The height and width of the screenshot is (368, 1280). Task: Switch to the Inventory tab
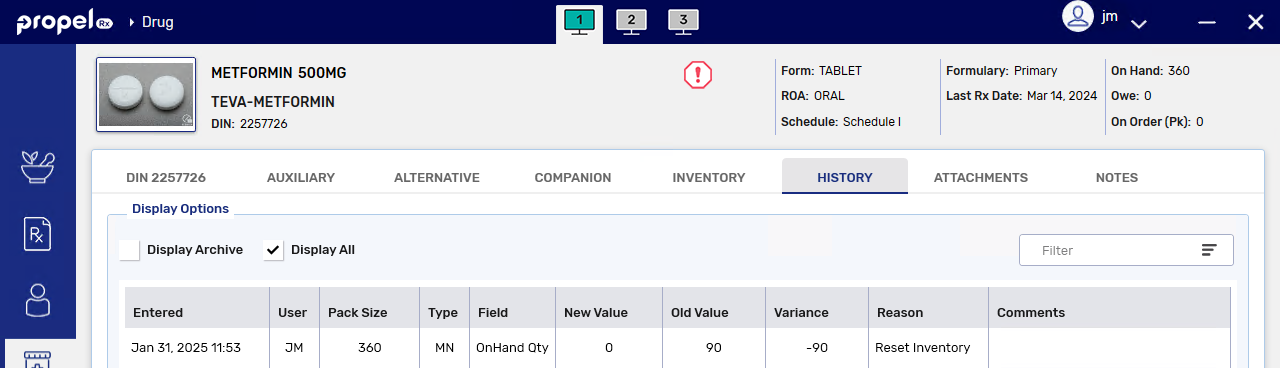(x=708, y=177)
